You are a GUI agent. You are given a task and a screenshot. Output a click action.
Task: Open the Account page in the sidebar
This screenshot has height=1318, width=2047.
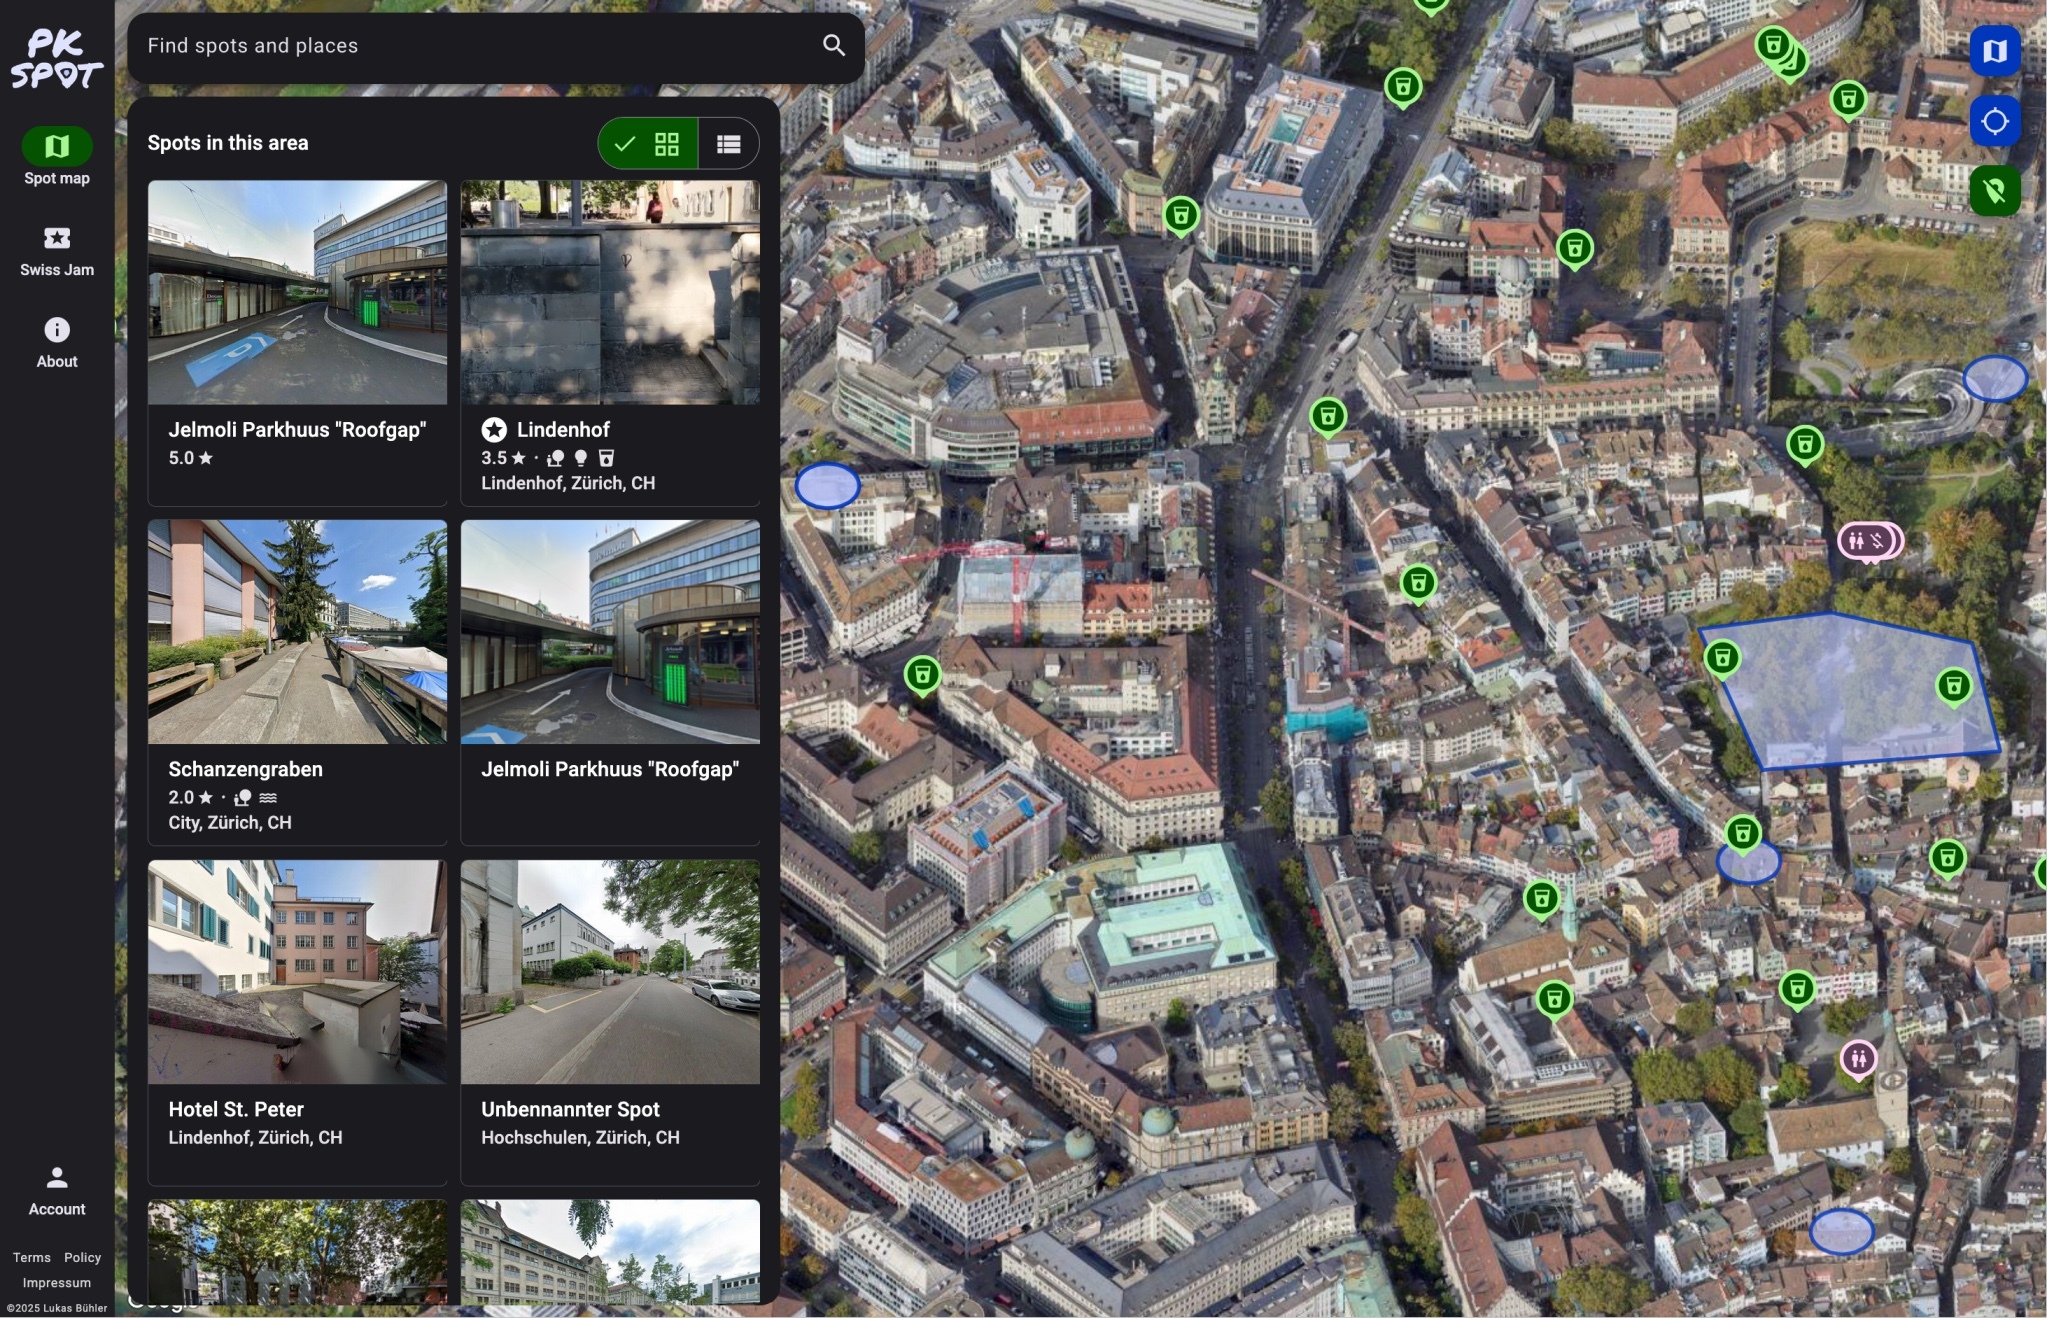pos(57,1191)
